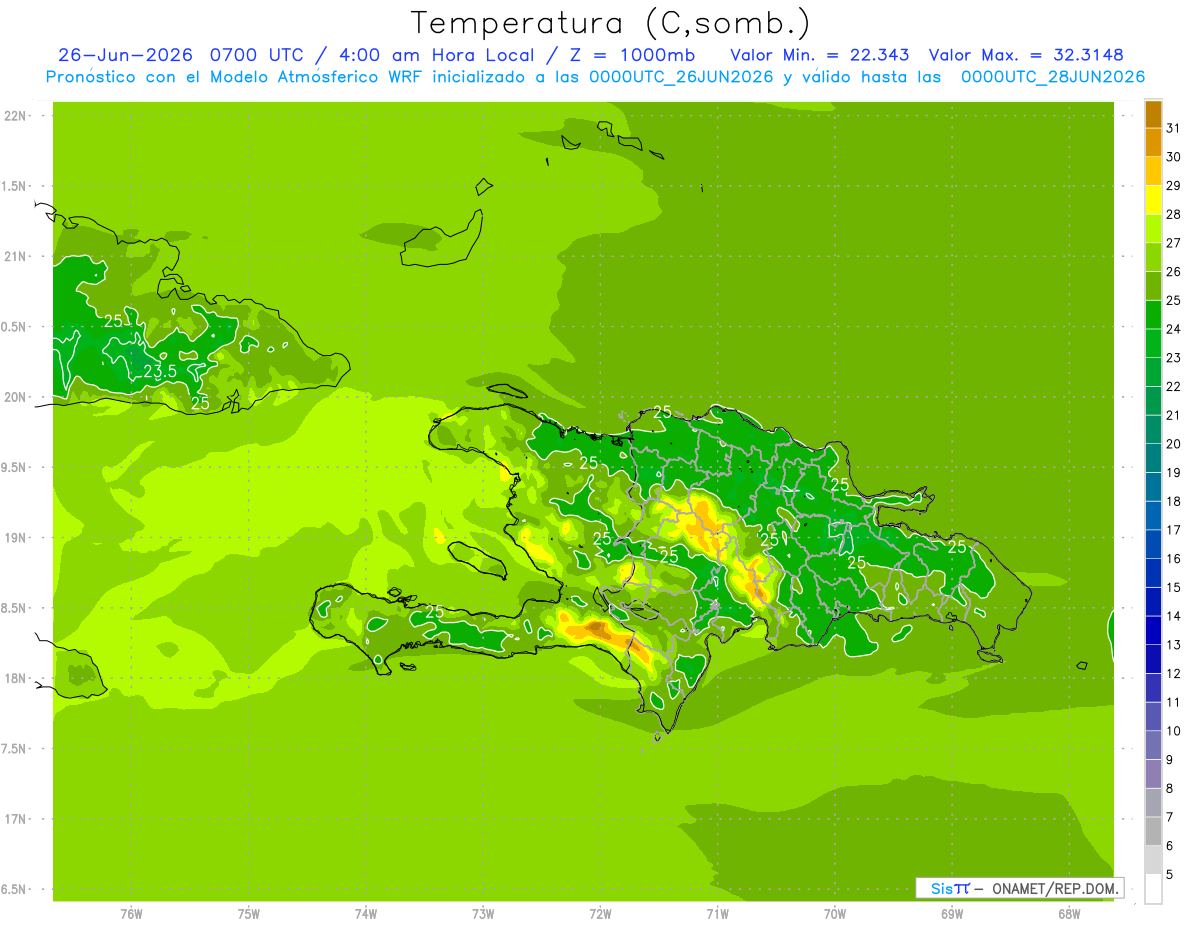
Task: Select the 24 degree green legend swatch
Action: click(1153, 315)
